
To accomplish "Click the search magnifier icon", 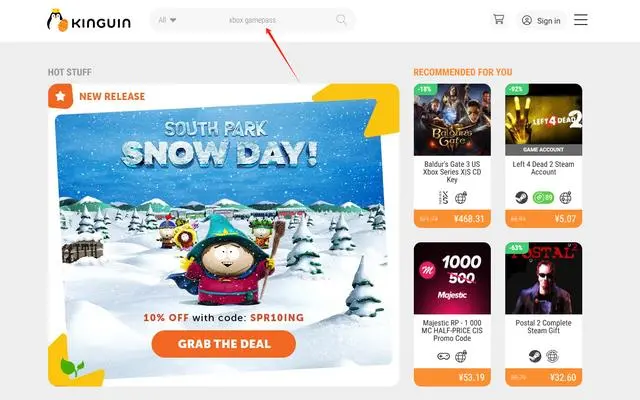I will click(341, 20).
